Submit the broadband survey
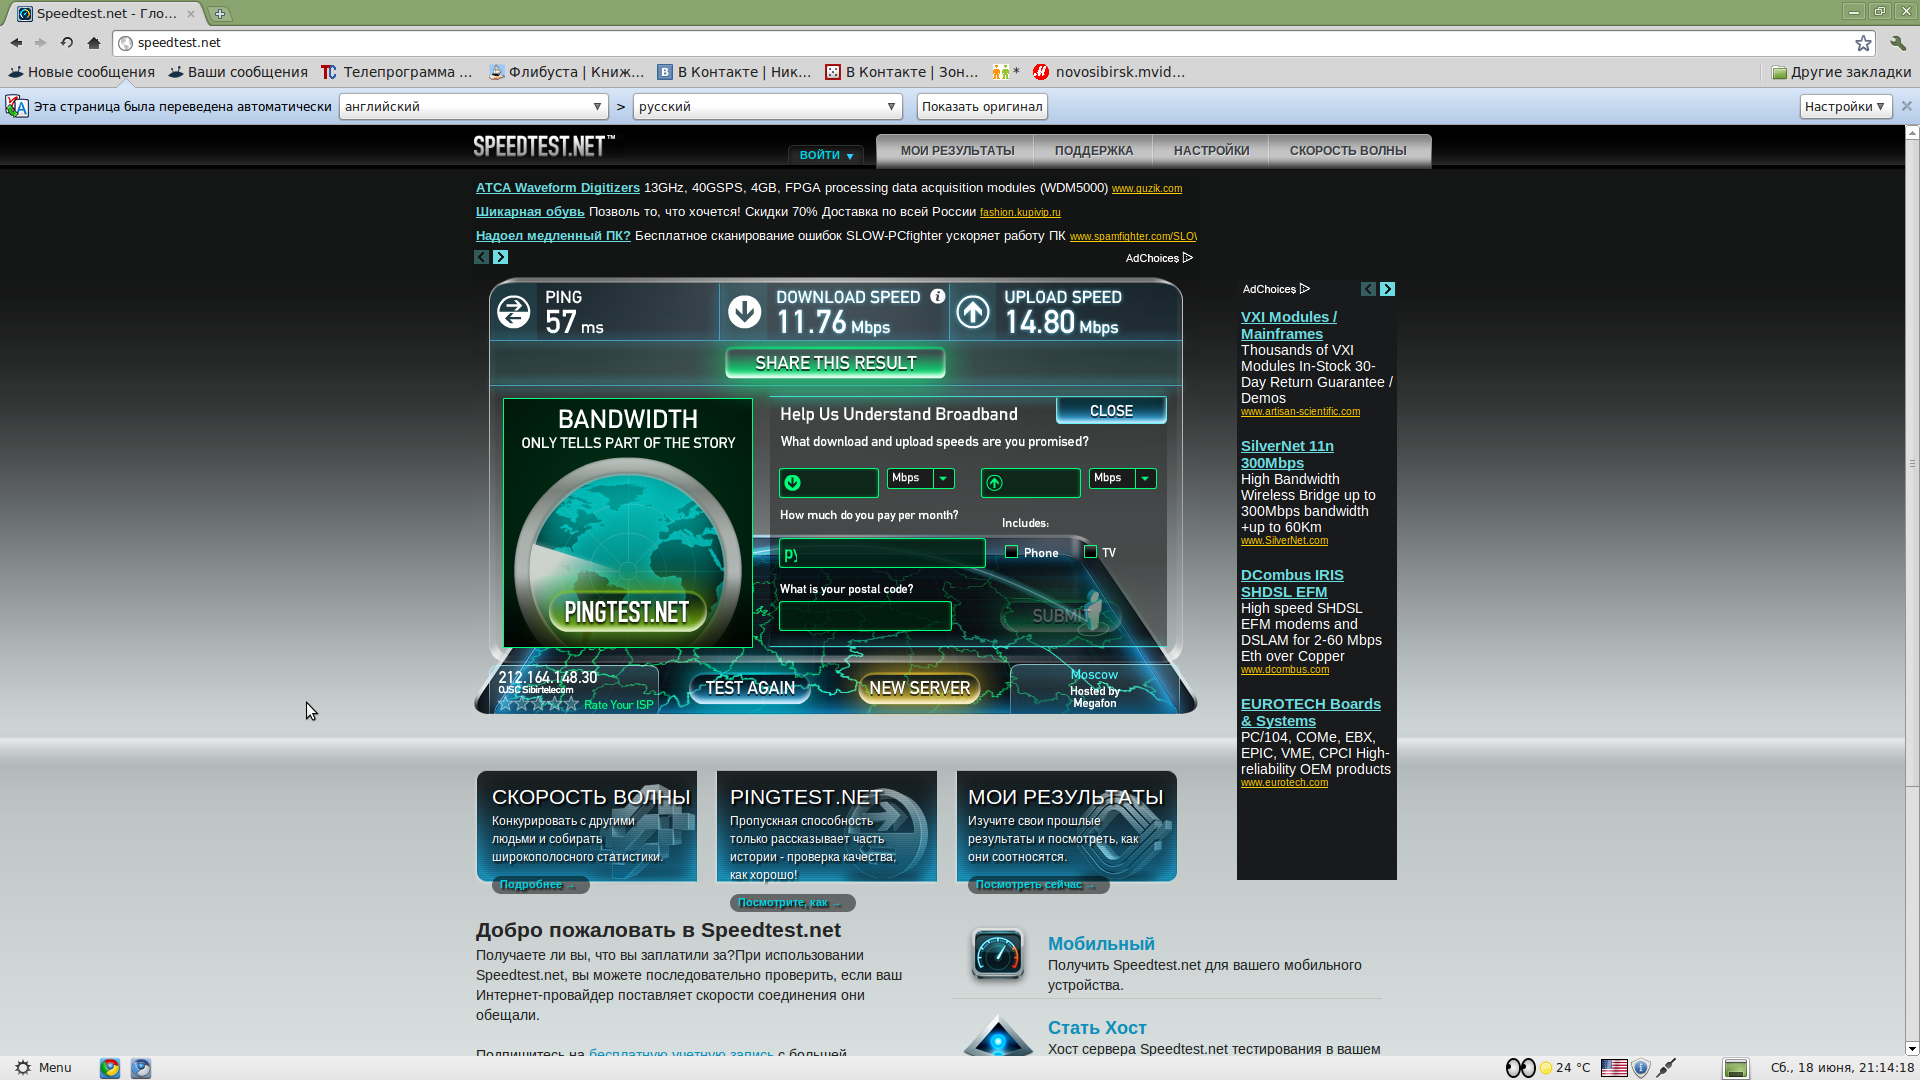Image resolution: width=1920 pixels, height=1080 pixels. 1060,616
